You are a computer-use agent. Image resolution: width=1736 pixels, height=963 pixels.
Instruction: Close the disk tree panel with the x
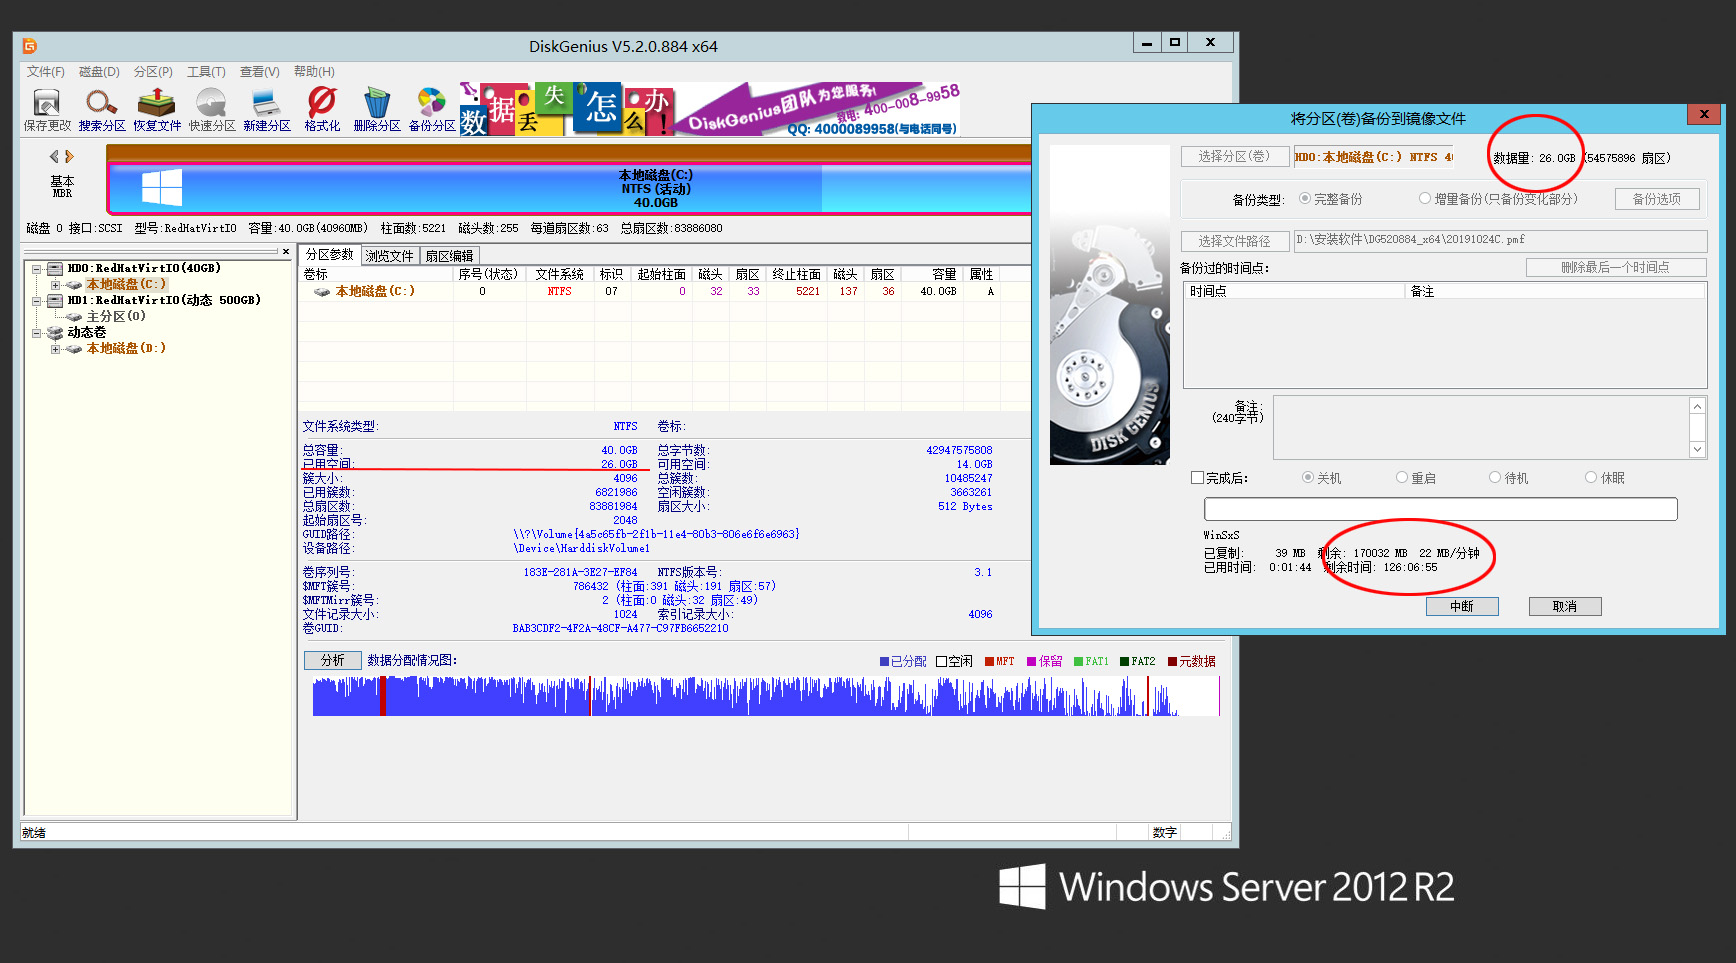click(x=286, y=252)
